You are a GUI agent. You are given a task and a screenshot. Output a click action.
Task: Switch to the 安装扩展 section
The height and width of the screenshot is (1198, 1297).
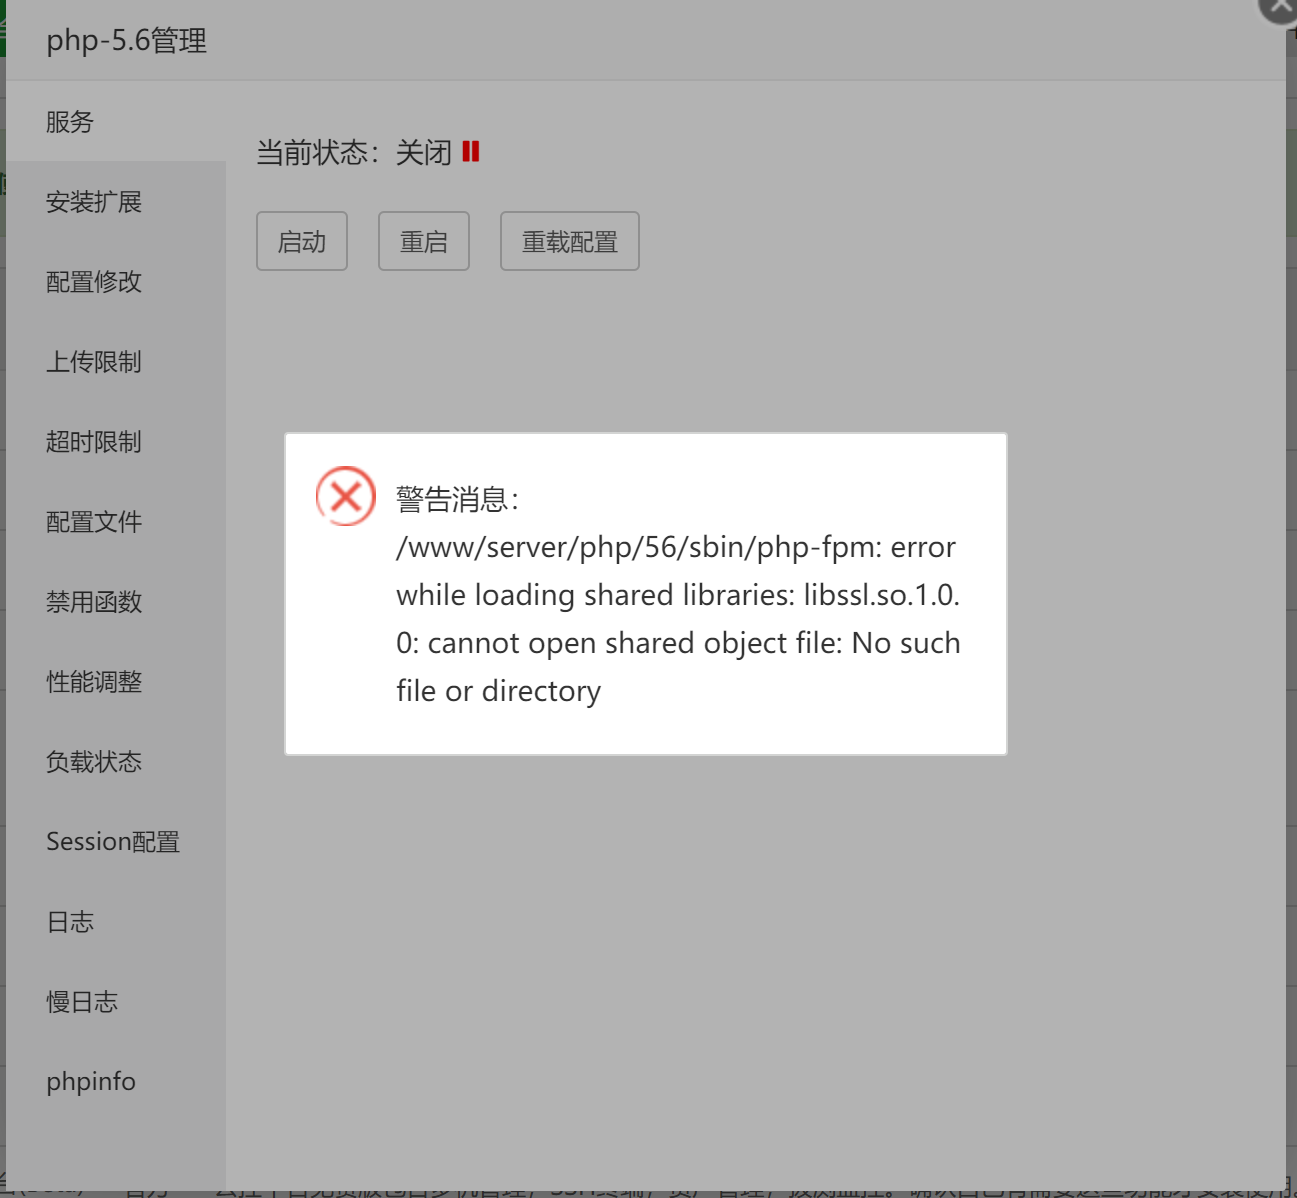[x=94, y=202]
